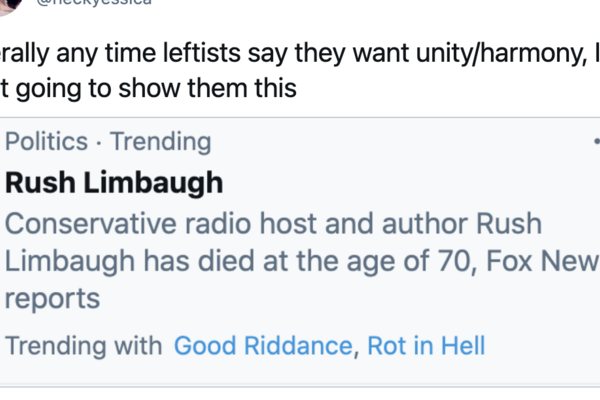Click the Trending label beside Politics
This screenshot has width=600, height=400.
click(161, 142)
